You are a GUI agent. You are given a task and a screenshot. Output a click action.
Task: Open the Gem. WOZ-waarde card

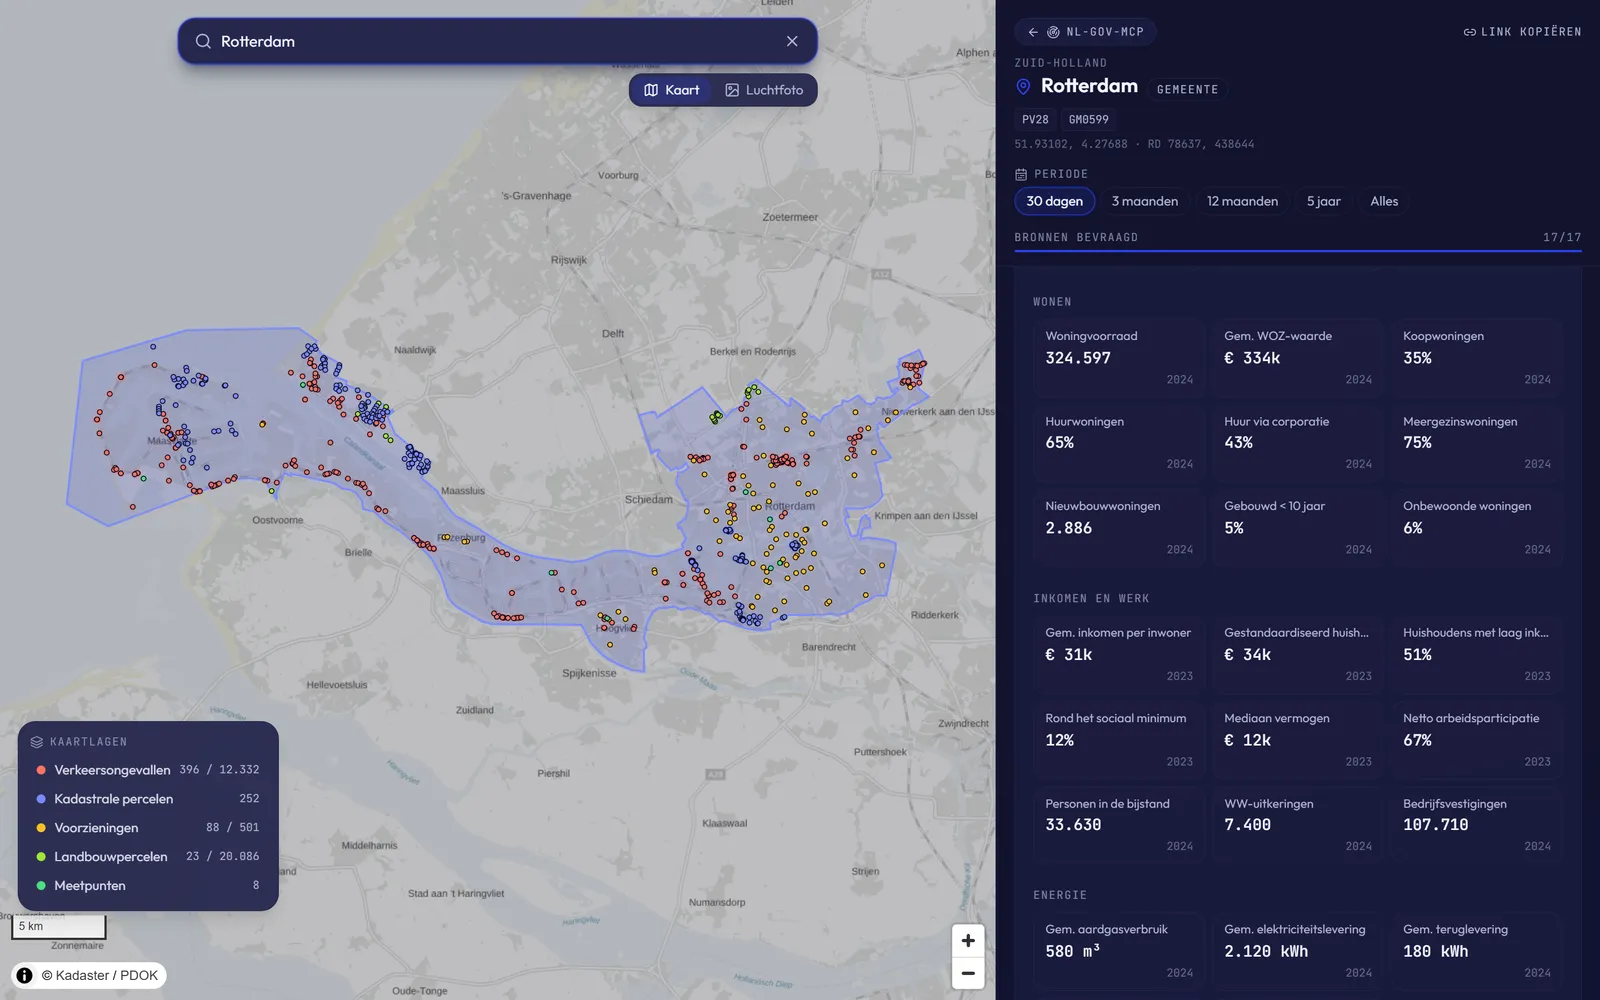click(1298, 357)
